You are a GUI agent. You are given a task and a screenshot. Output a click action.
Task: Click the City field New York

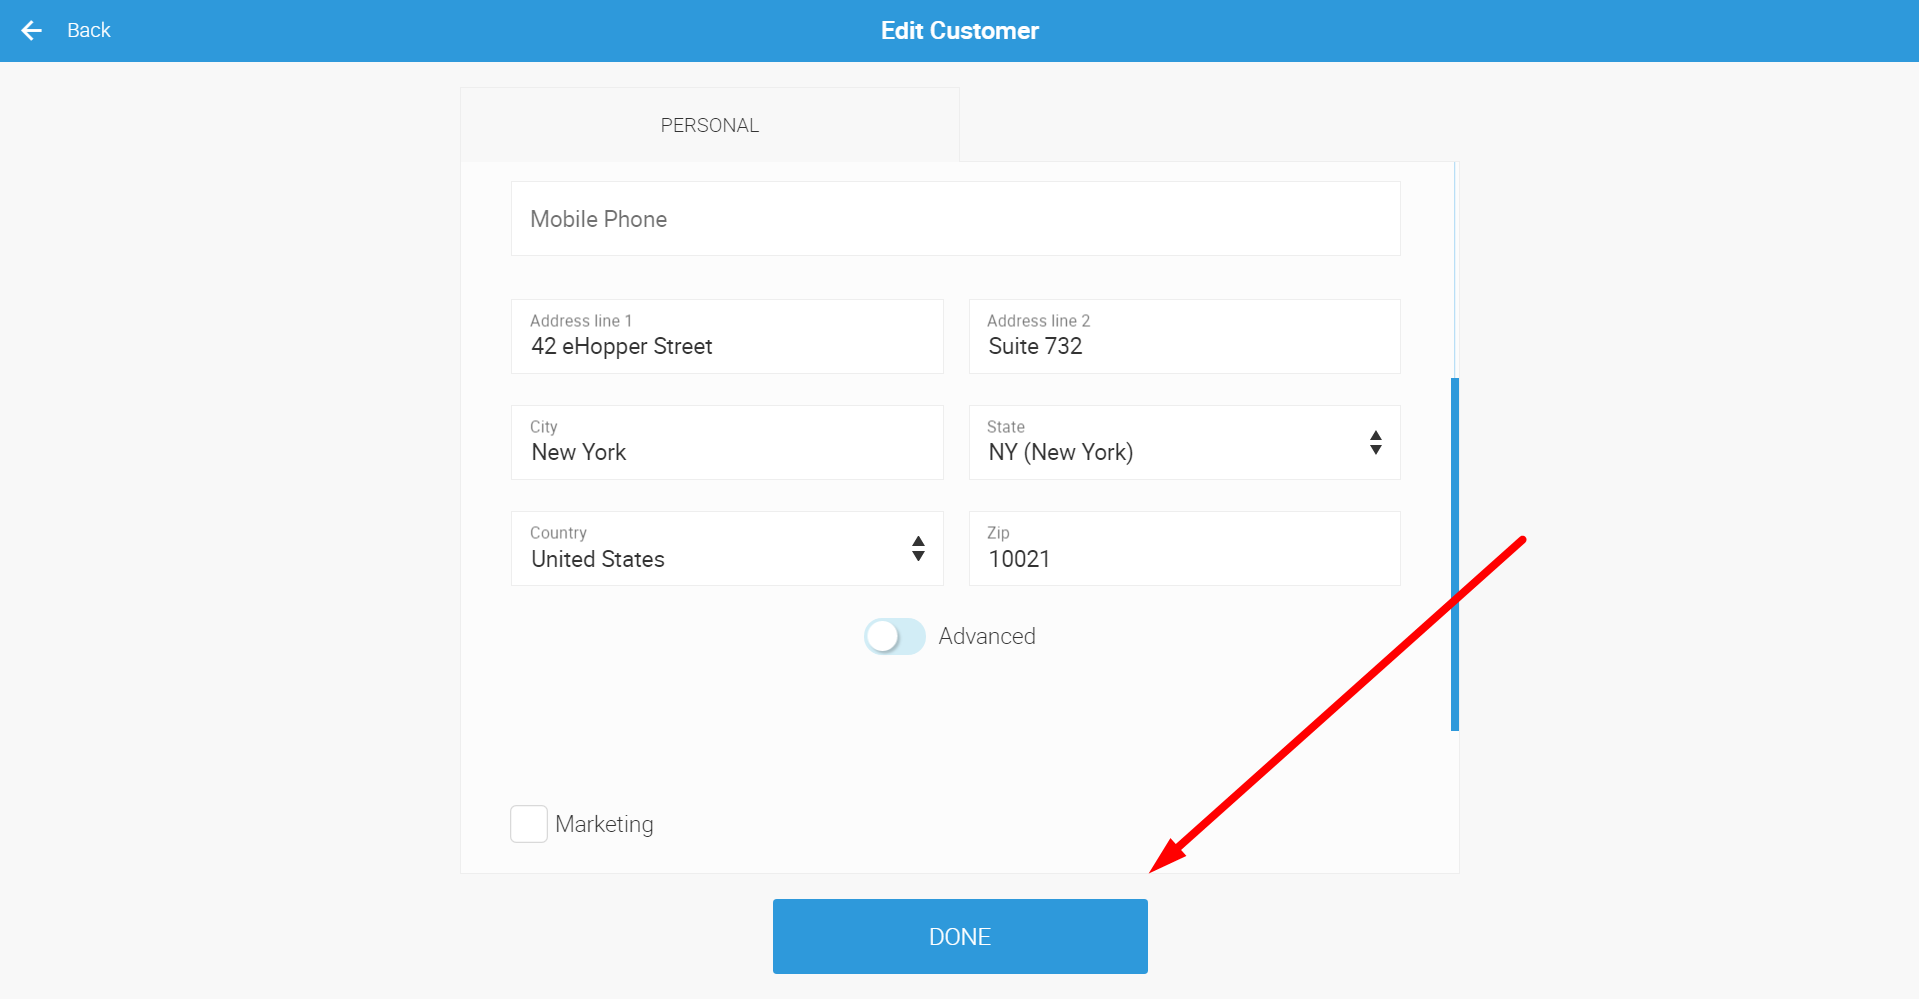coord(727,442)
